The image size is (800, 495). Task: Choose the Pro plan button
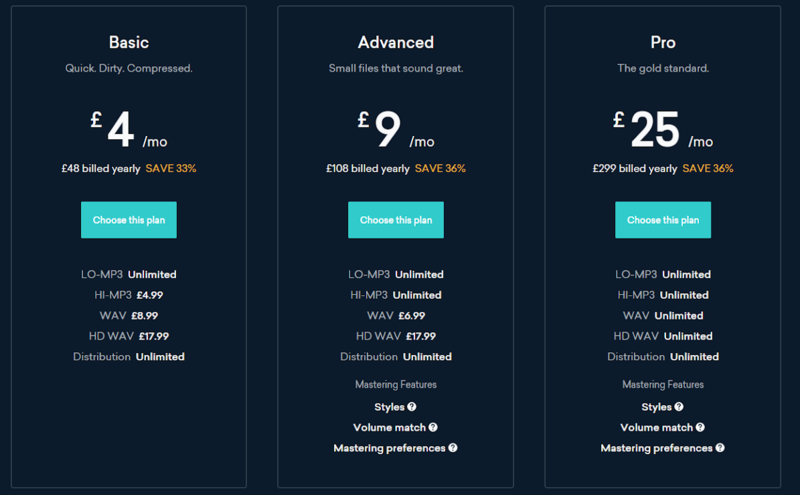coord(662,220)
